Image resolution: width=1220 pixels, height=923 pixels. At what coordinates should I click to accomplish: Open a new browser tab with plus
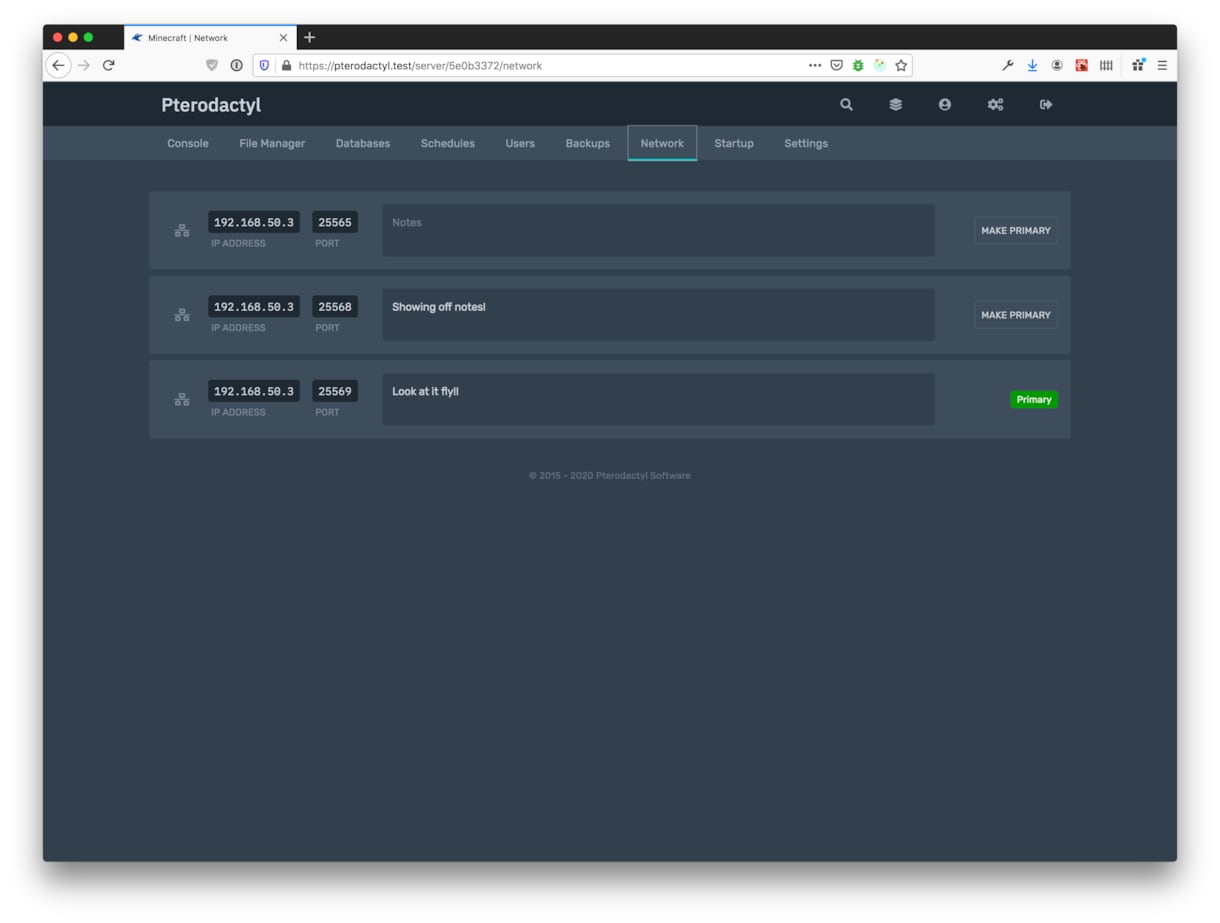310,38
